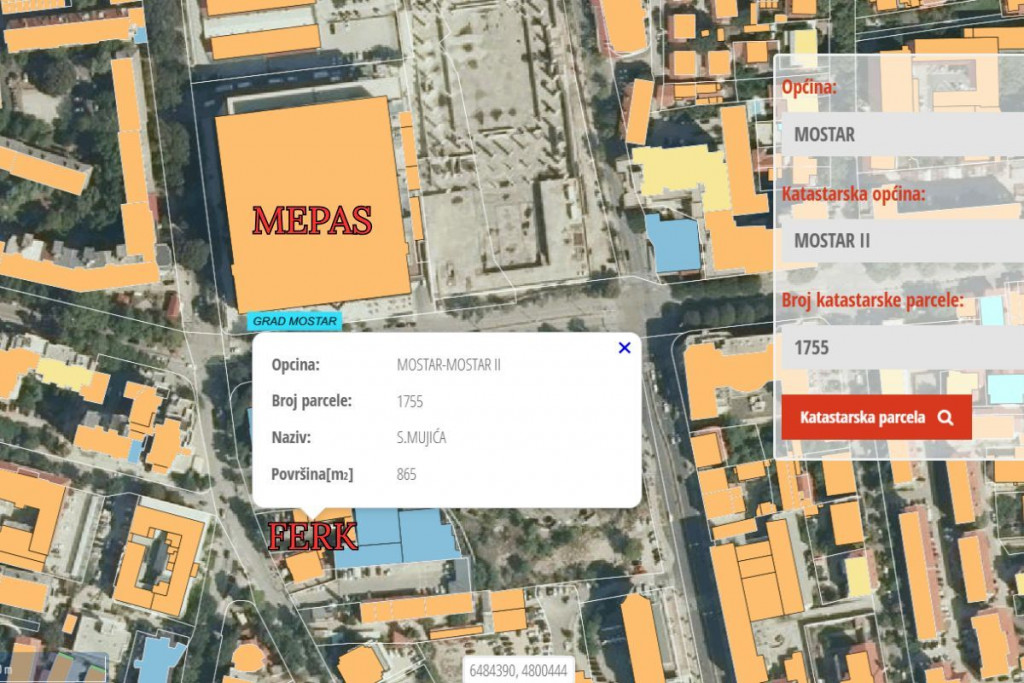Click the area value 865 in popup
Image resolution: width=1024 pixels, height=683 pixels.
tap(406, 474)
